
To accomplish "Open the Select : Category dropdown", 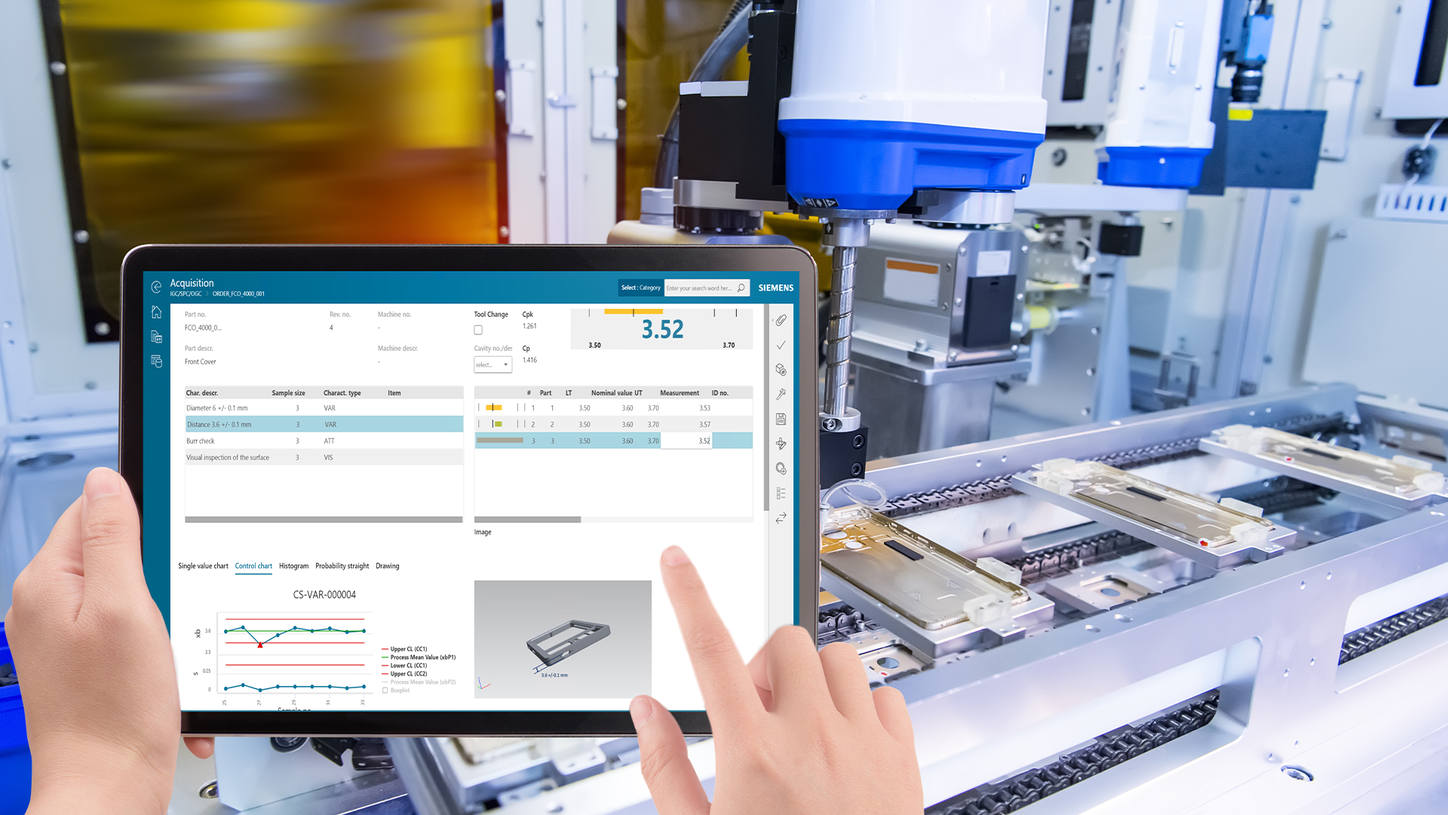I will tap(642, 287).
